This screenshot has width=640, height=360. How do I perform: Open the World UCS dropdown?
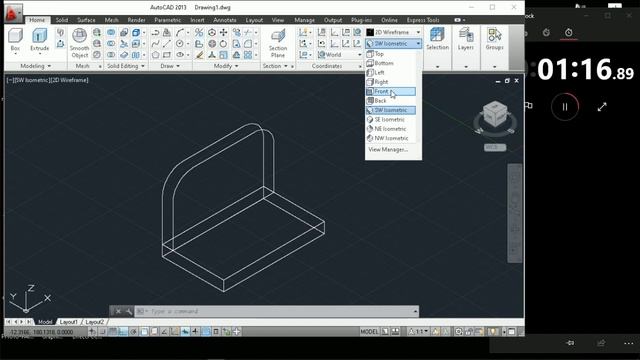[x=340, y=55]
